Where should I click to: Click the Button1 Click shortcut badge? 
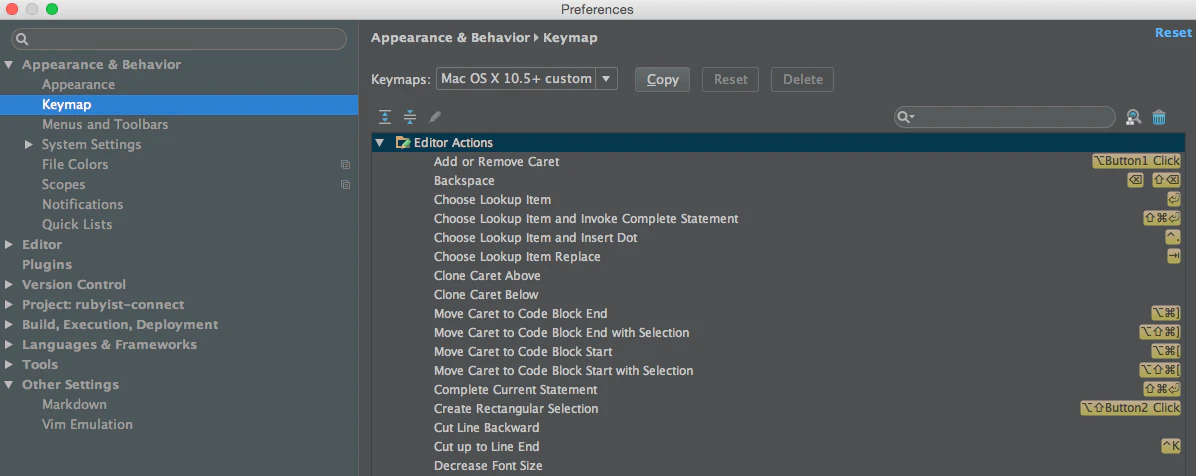click(x=1137, y=161)
